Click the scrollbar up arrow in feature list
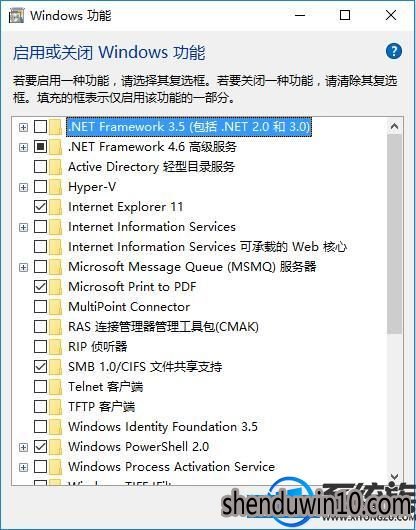 click(x=394, y=127)
